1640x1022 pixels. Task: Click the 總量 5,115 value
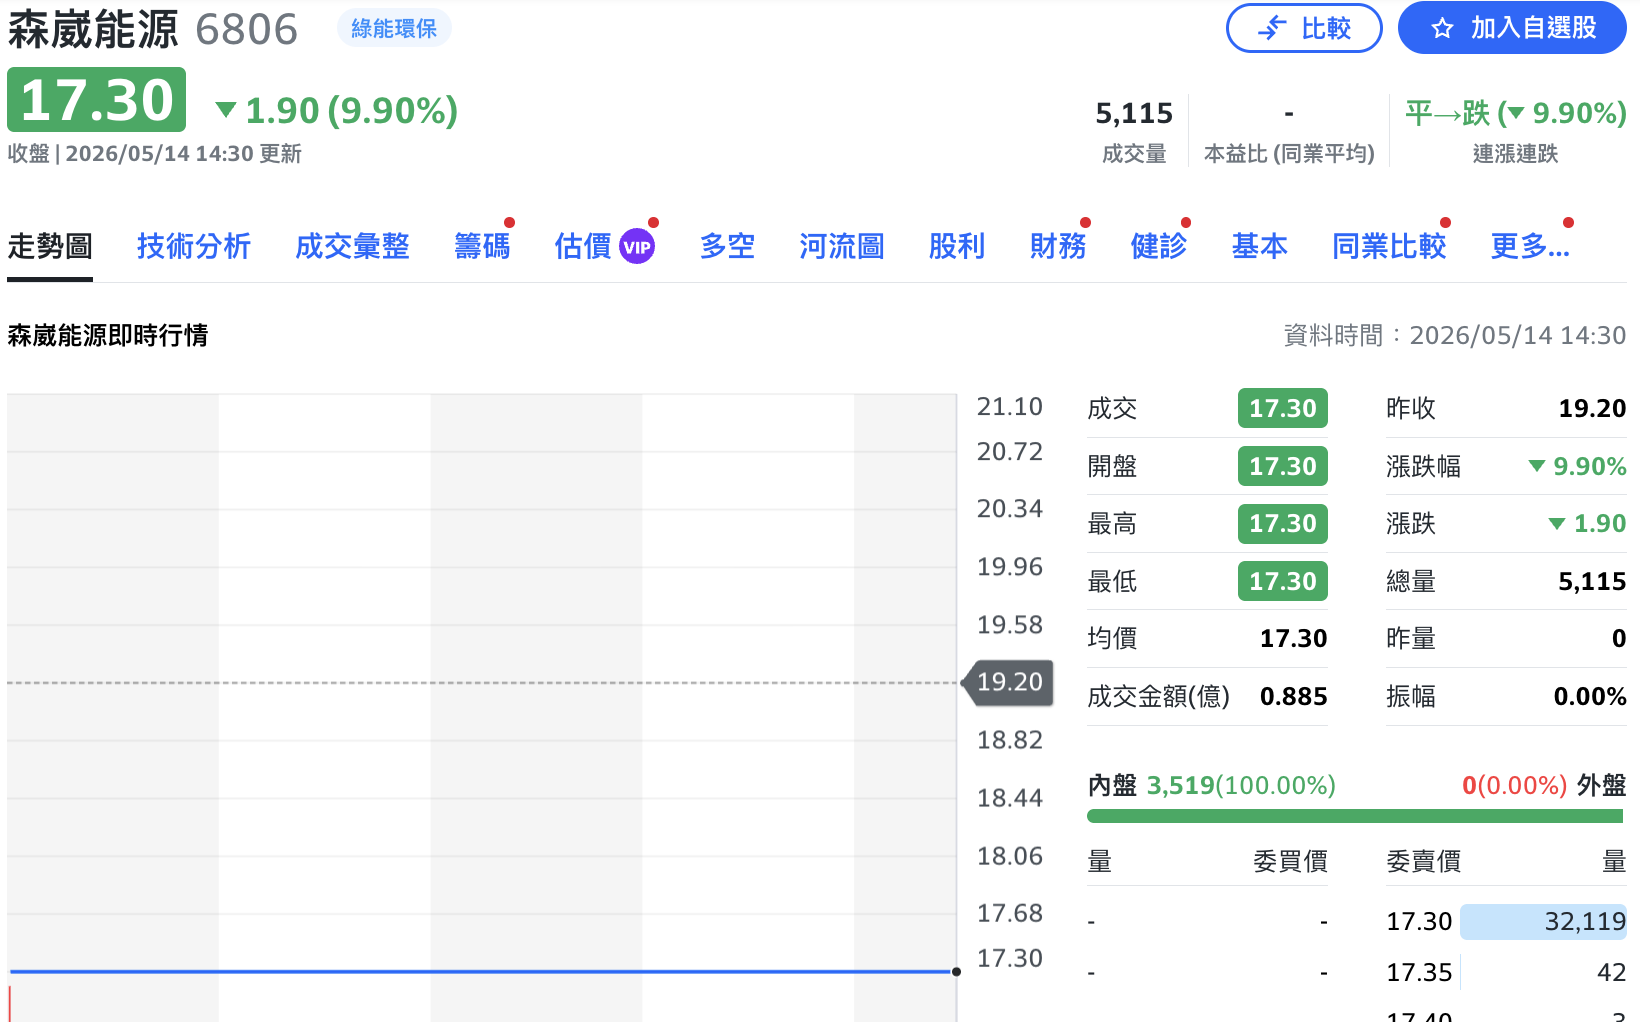(1592, 581)
